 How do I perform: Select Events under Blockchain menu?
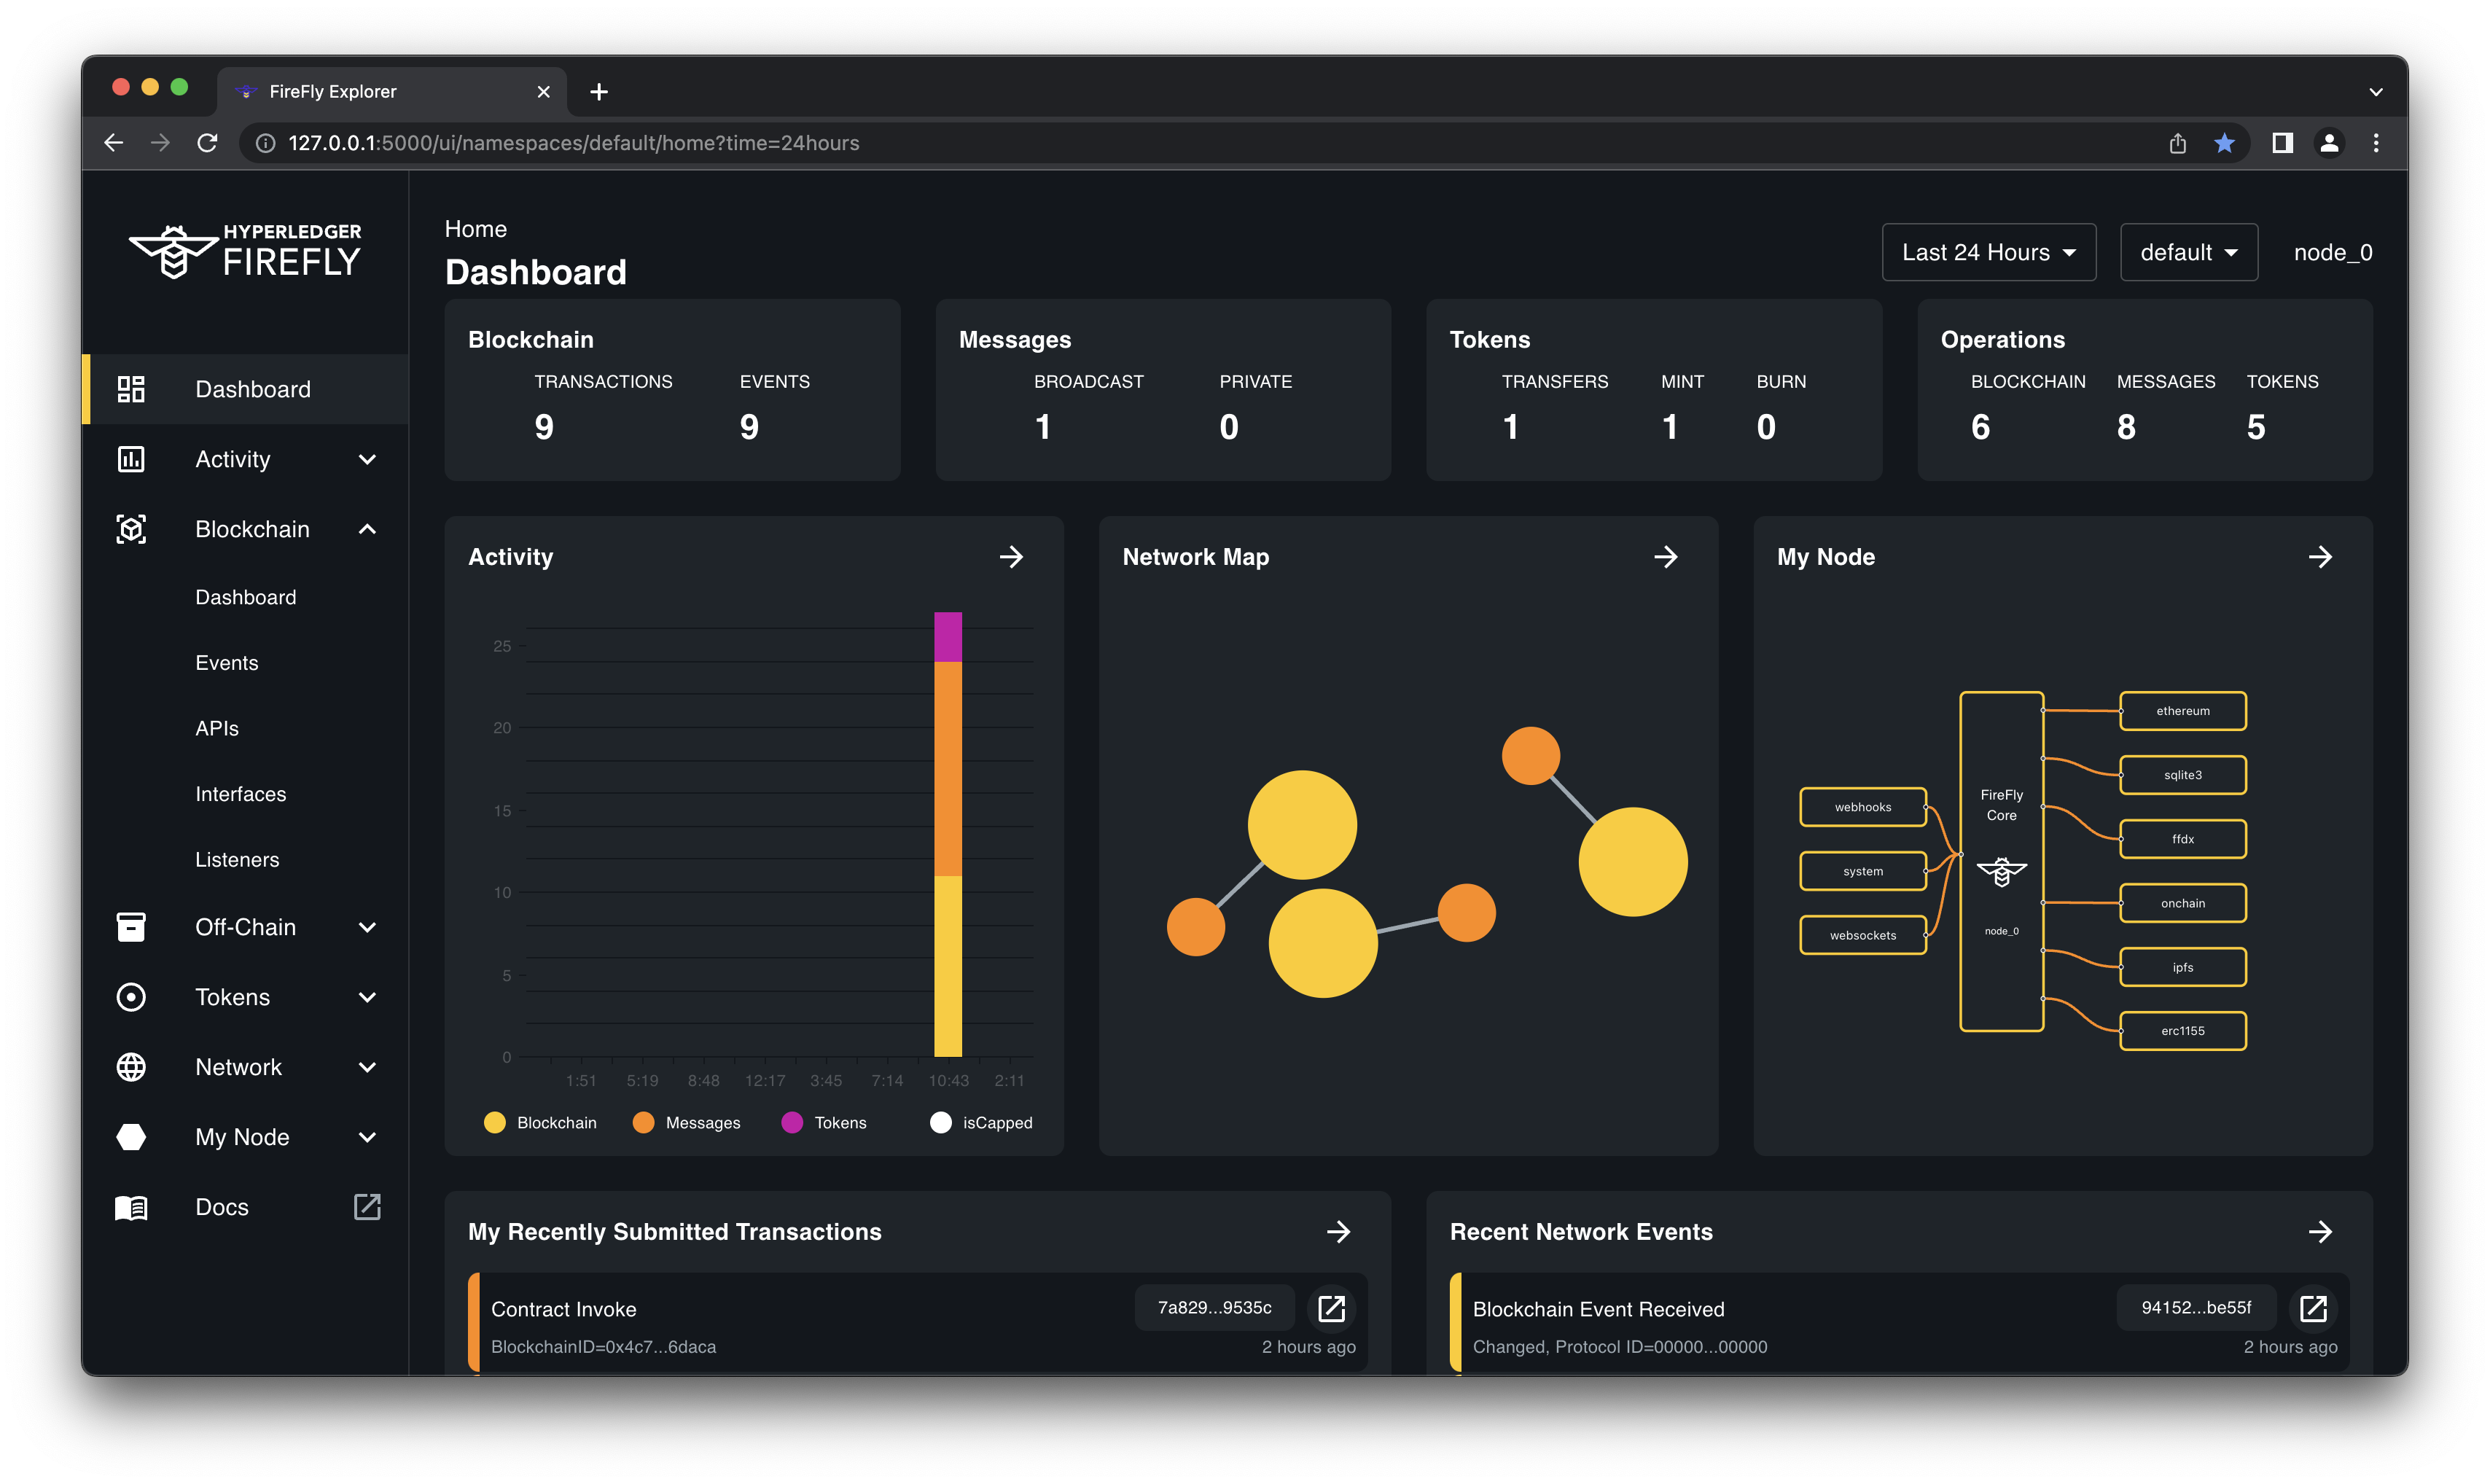pos(227,663)
